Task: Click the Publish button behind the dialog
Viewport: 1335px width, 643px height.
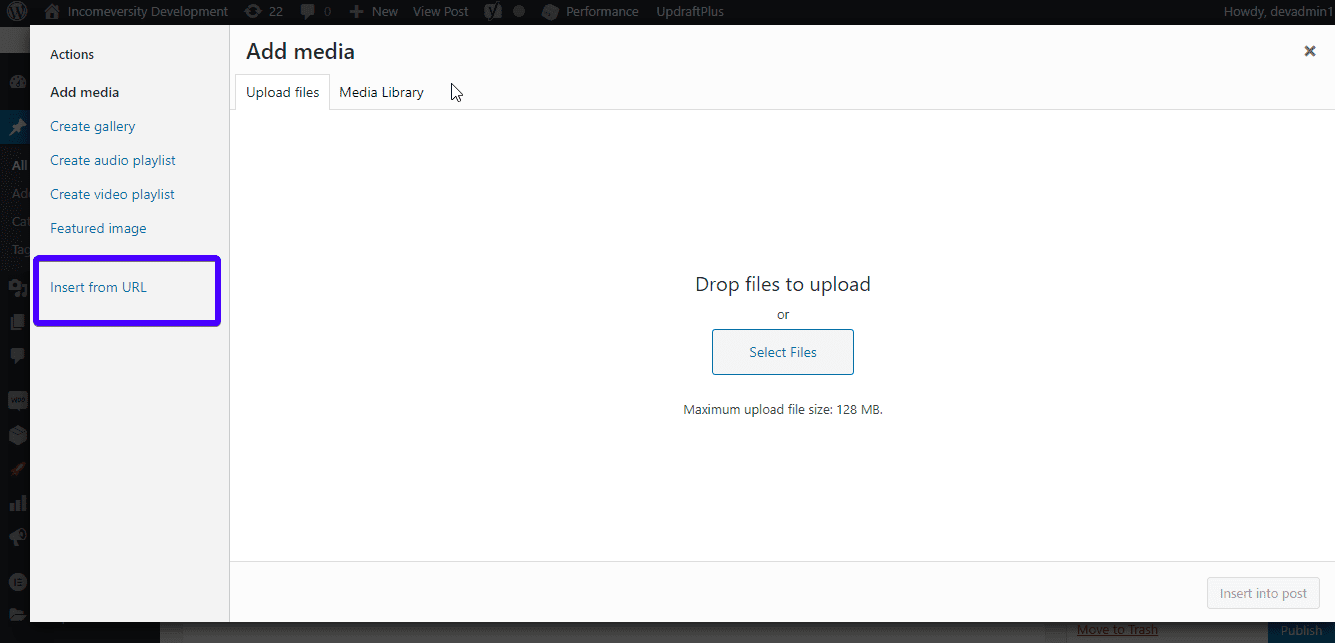Action: tap(1301, 631)
